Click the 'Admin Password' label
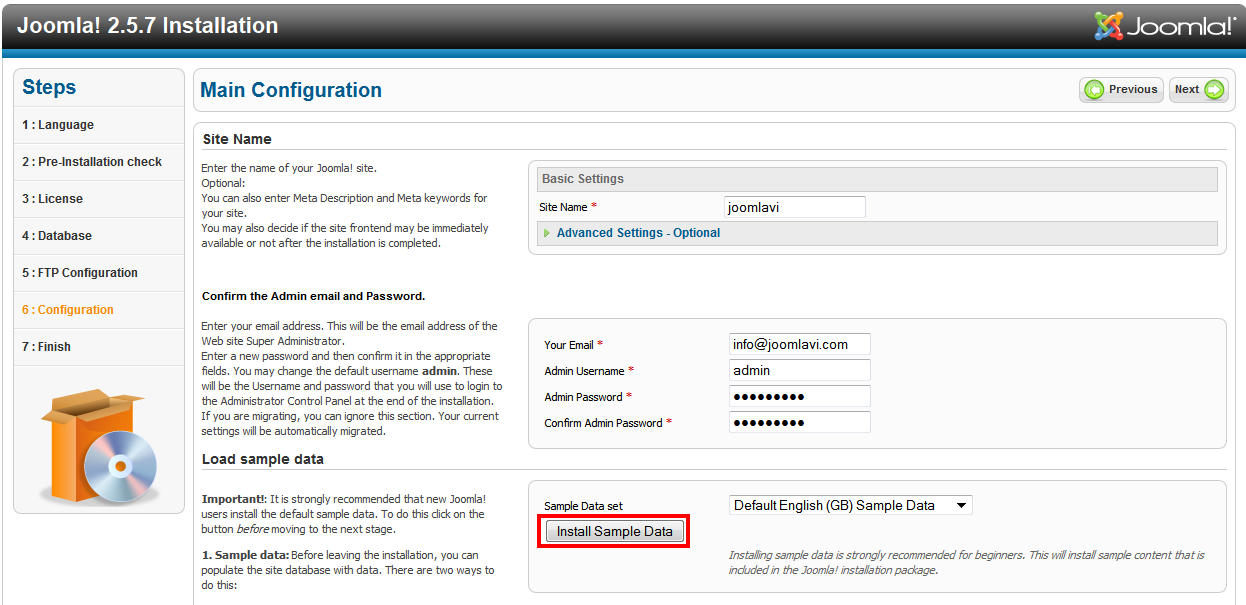This screenshot has height=605, width=1246. tap(583, 397)
